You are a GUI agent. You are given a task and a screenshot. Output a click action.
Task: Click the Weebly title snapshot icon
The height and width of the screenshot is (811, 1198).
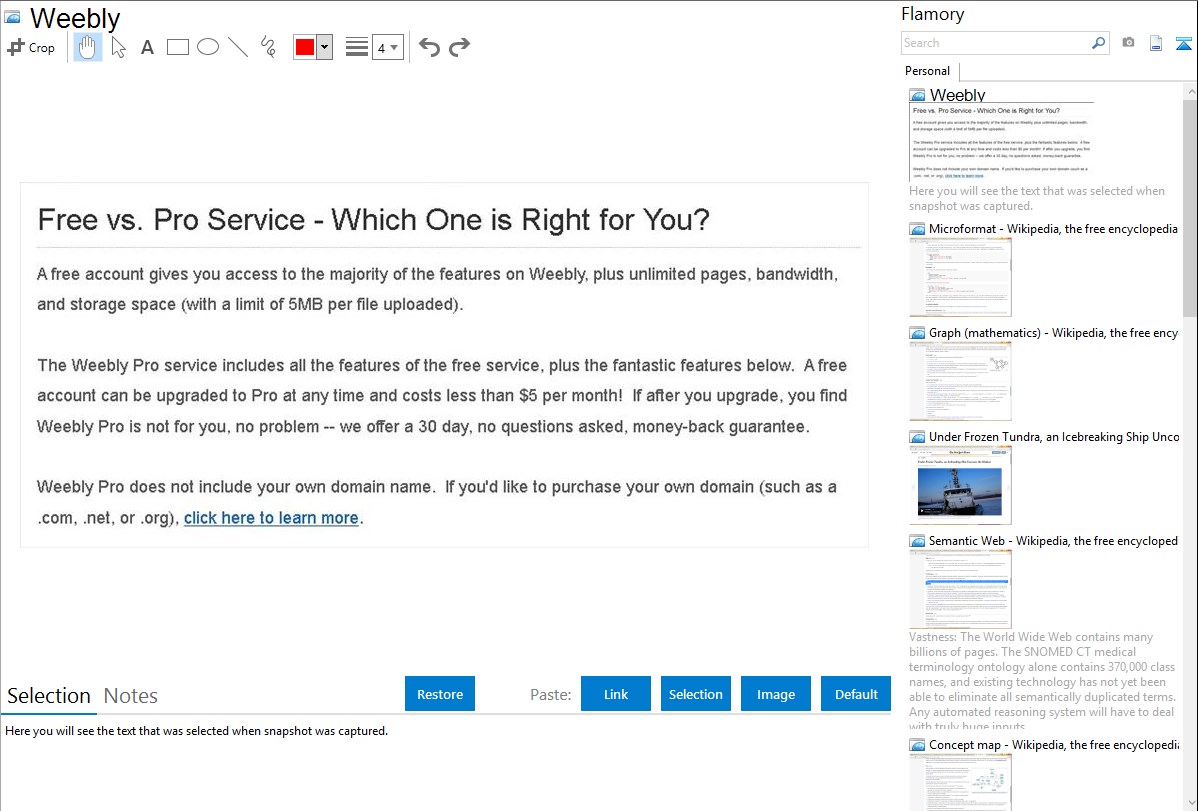pyautogui.click(x=12, y=17)
